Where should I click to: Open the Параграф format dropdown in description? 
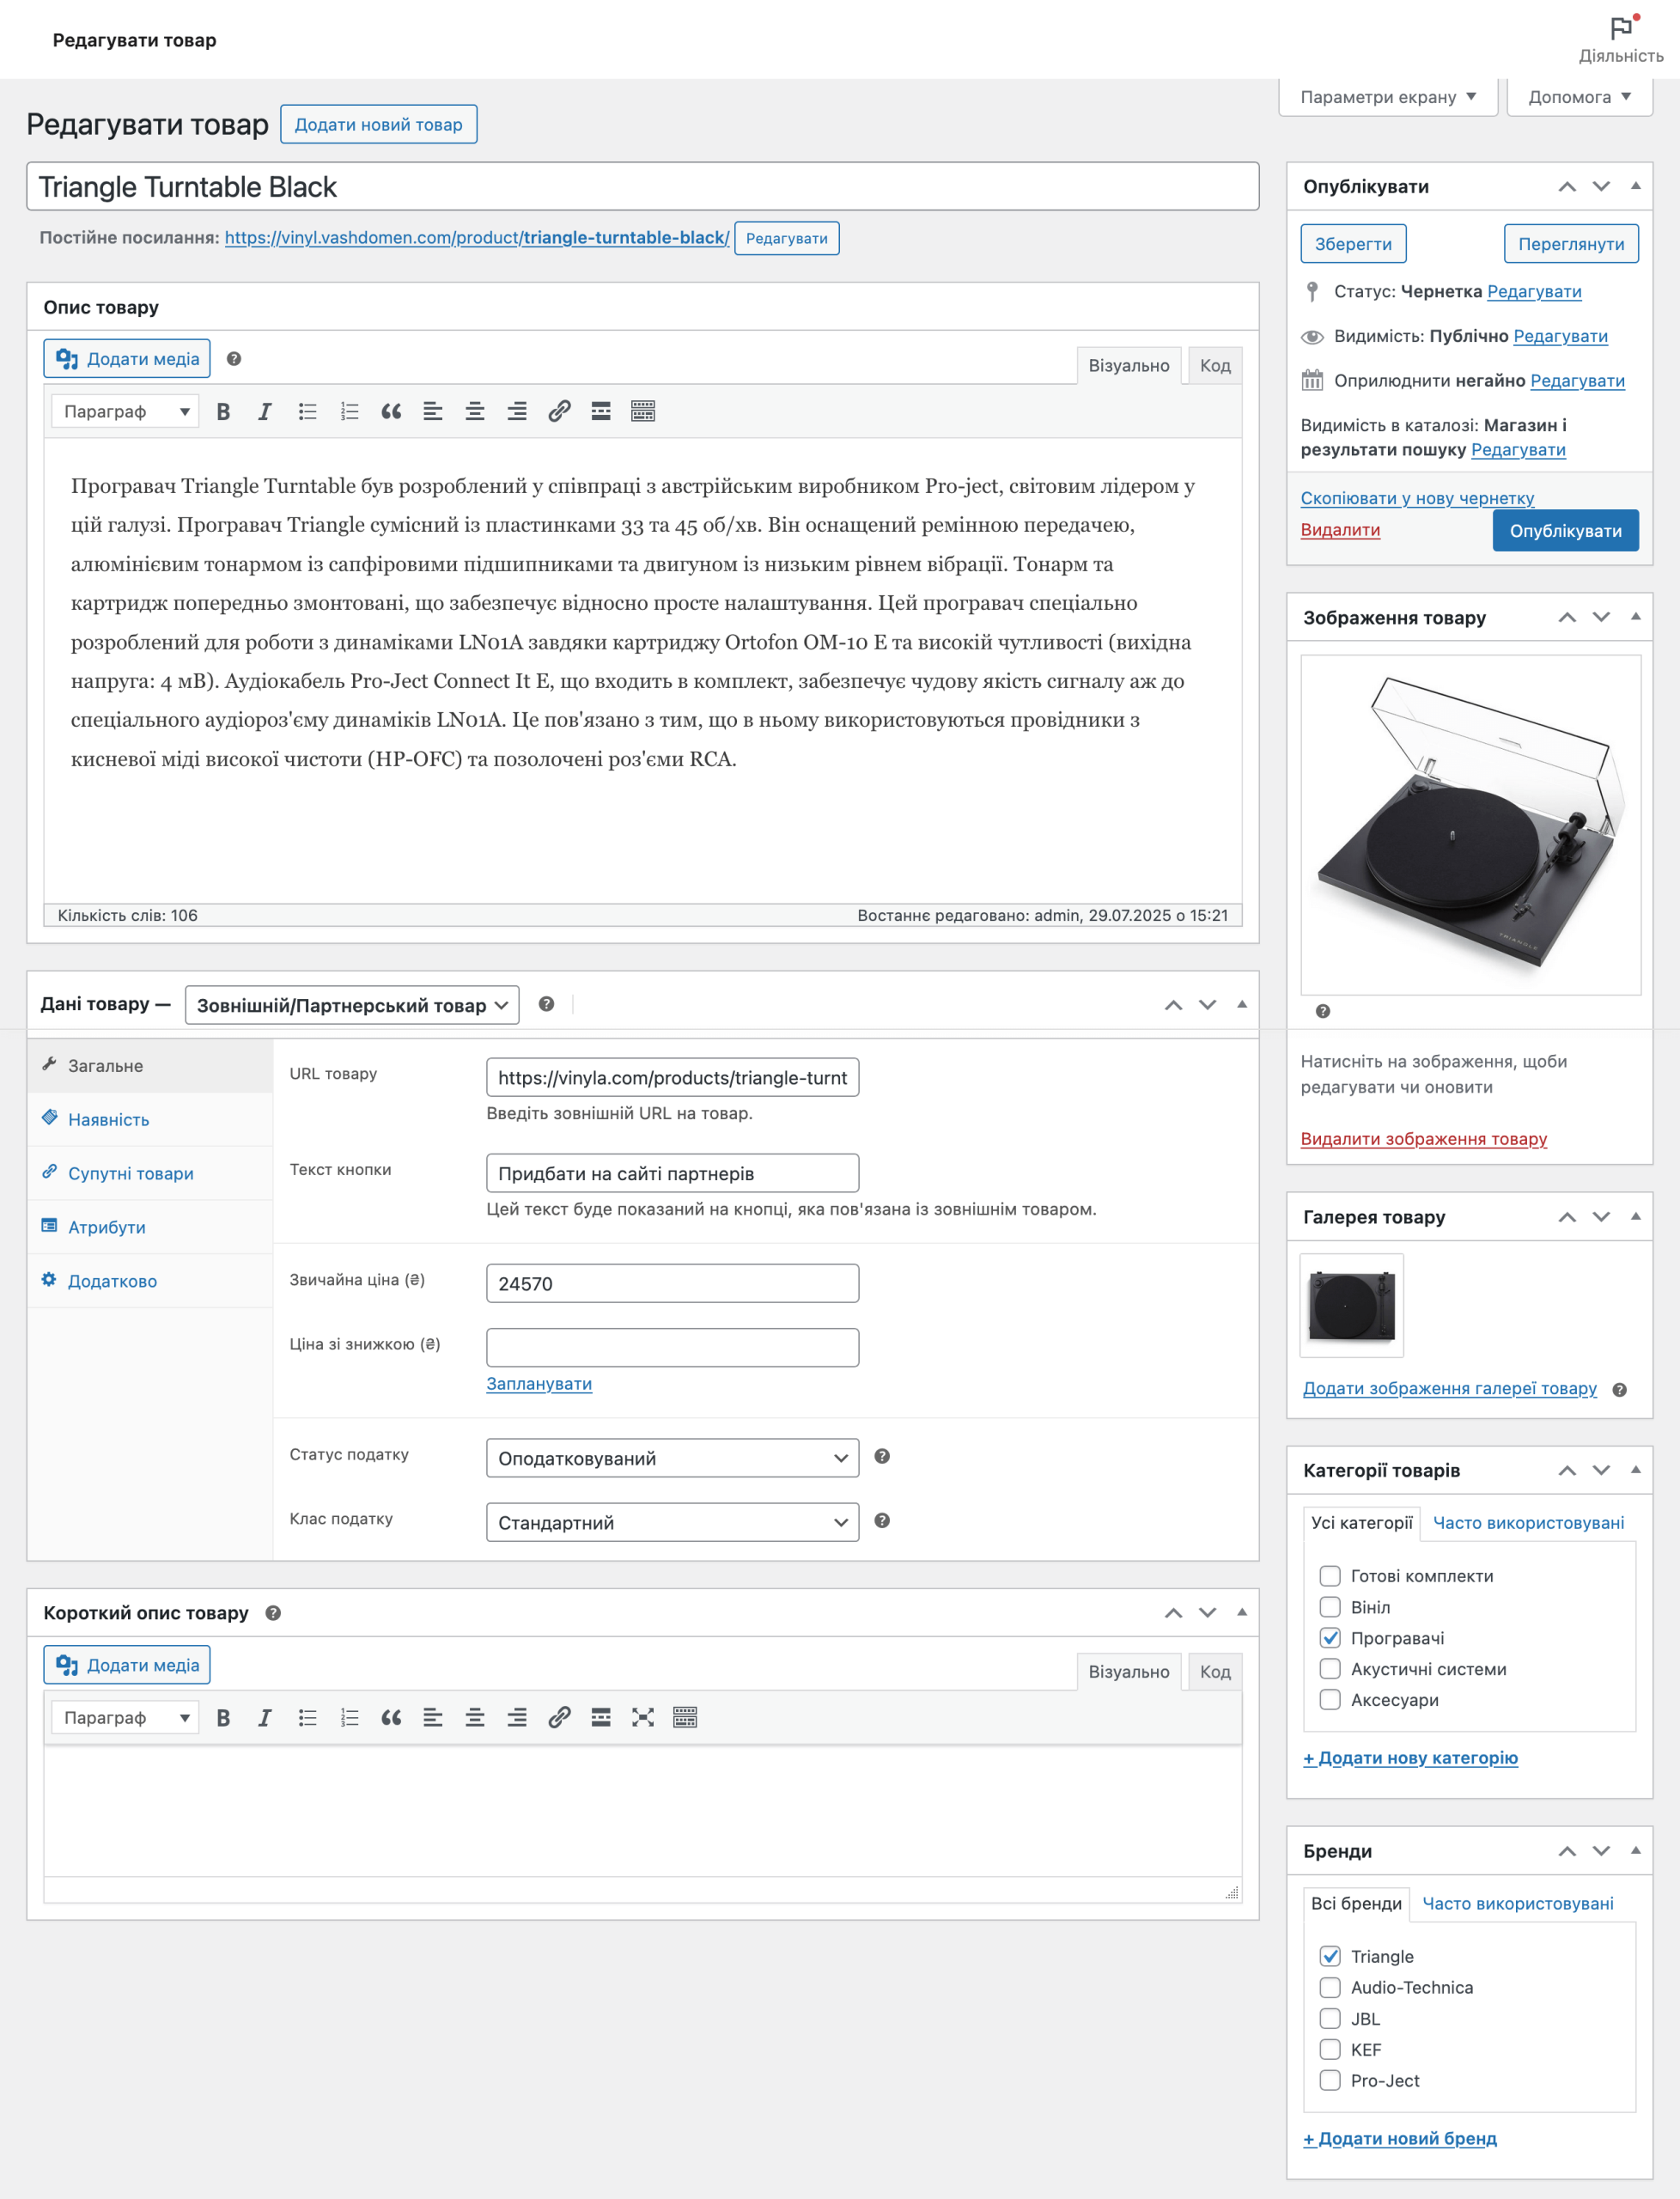[125, 411]
